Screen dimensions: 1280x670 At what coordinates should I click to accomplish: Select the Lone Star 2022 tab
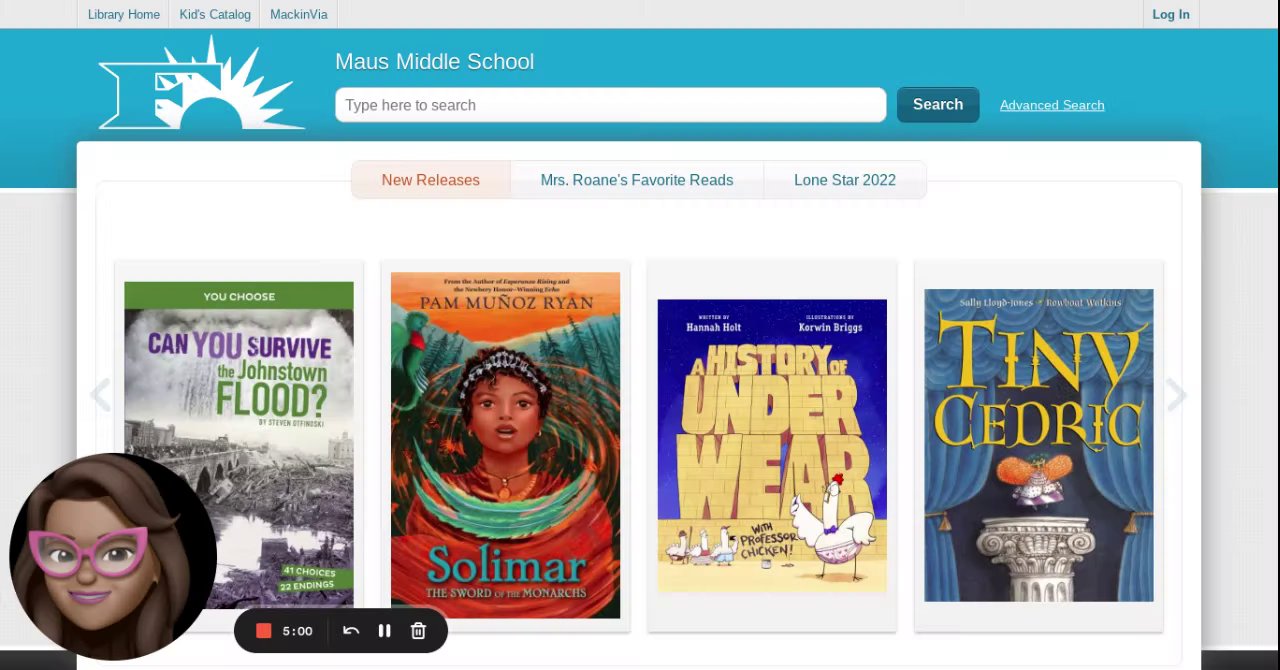pos(845,180)
